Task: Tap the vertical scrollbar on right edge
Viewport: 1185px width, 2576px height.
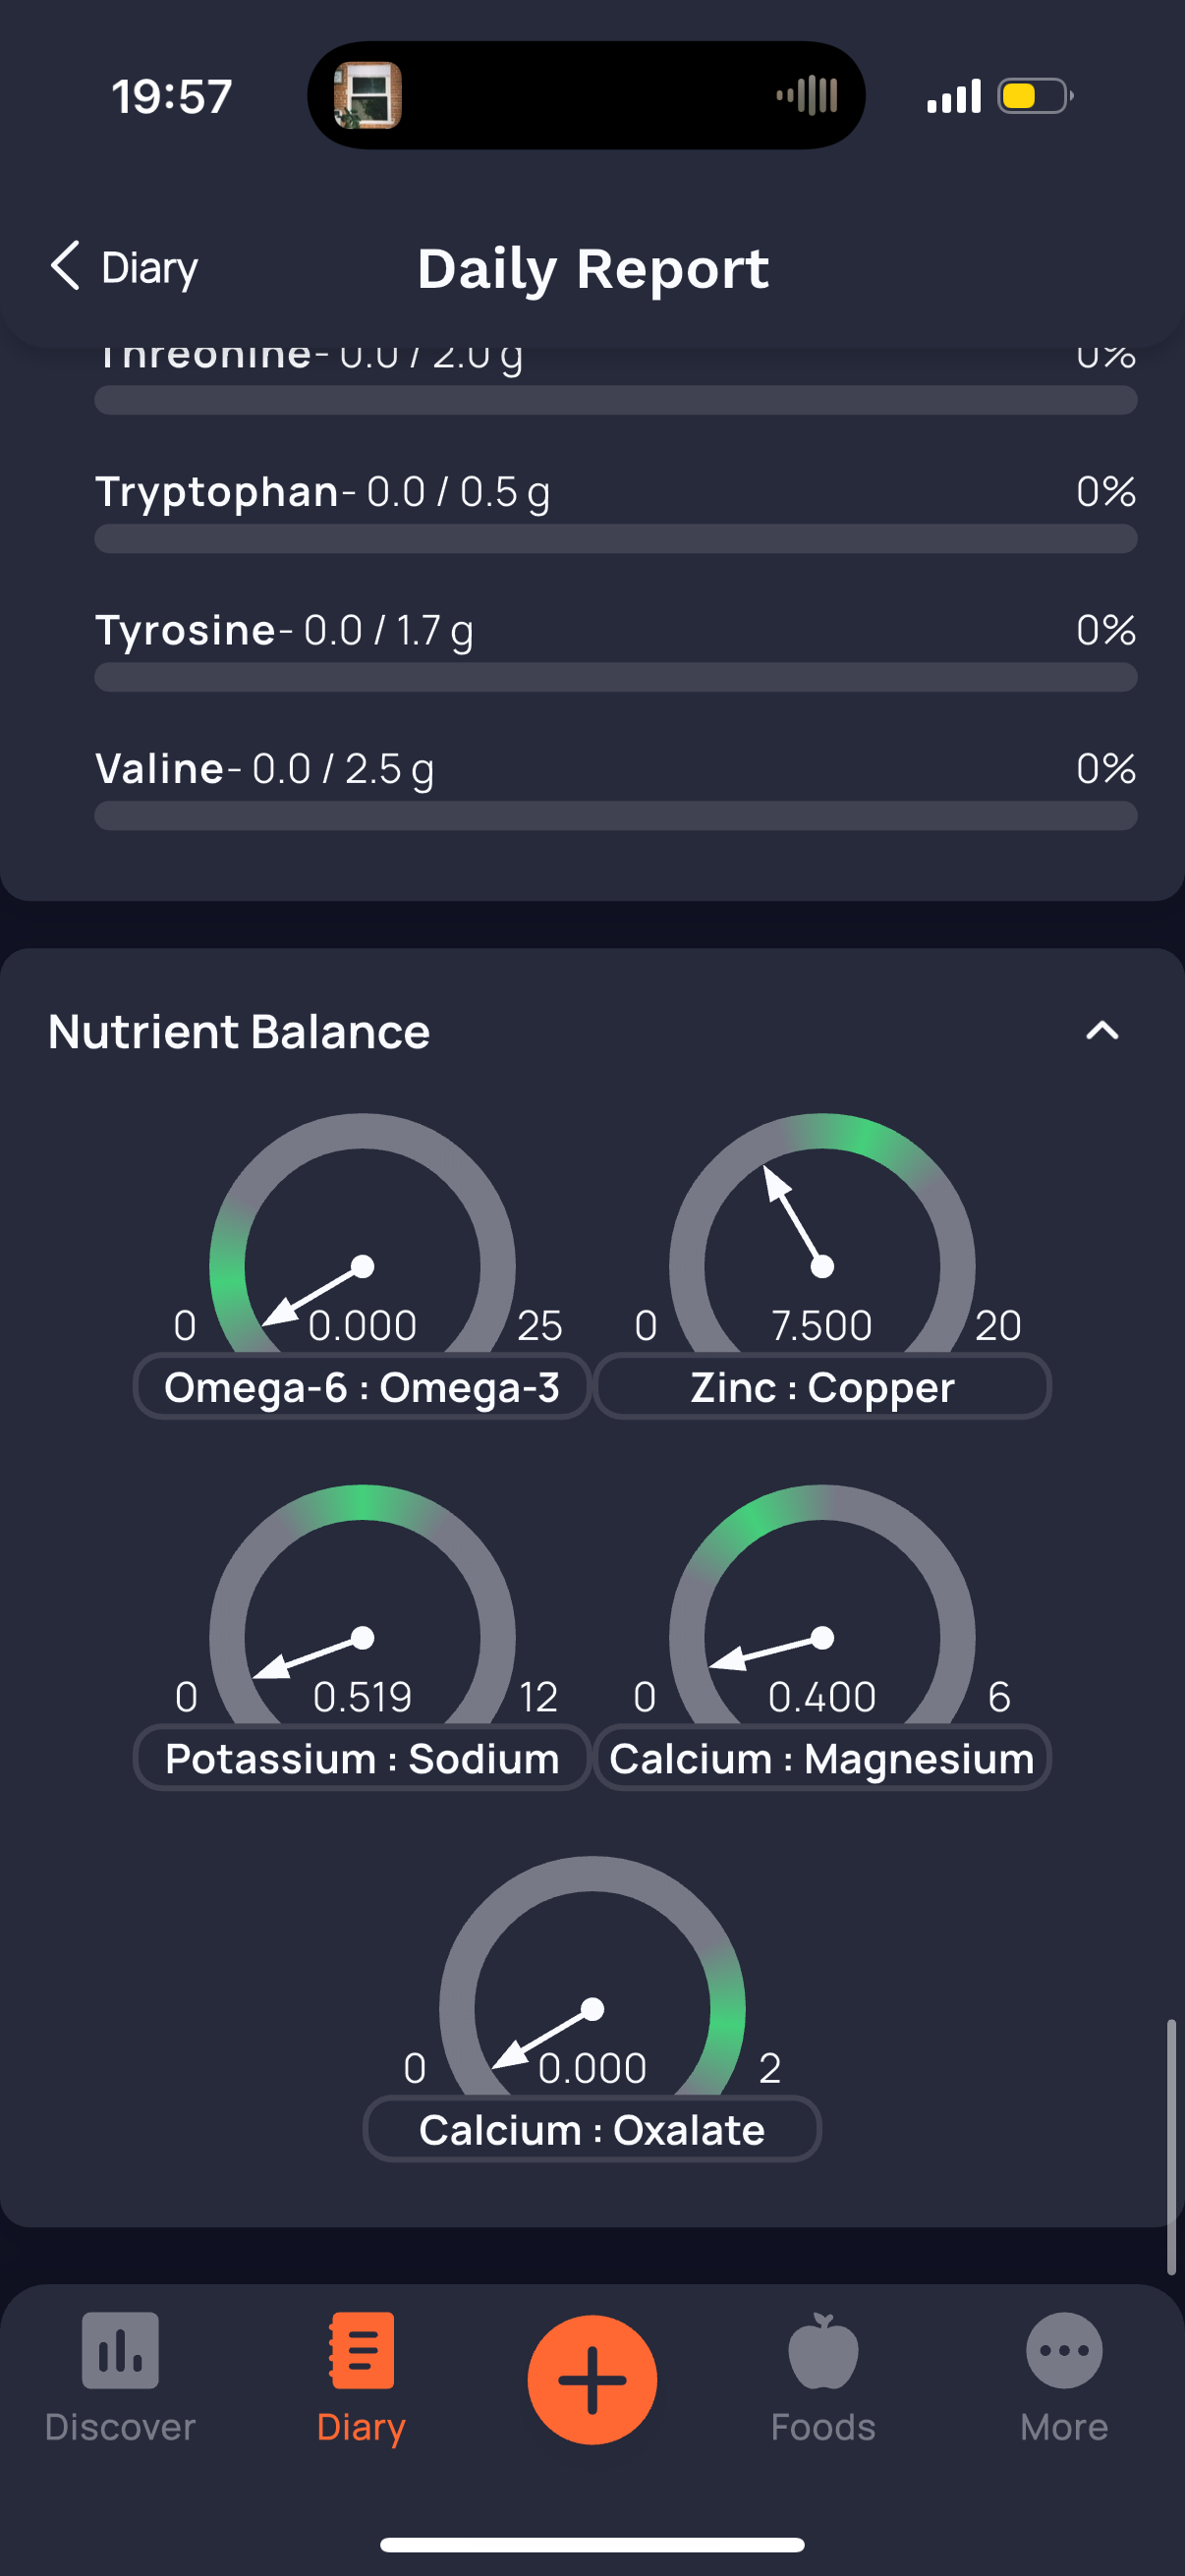Action: point(1171,2147)
